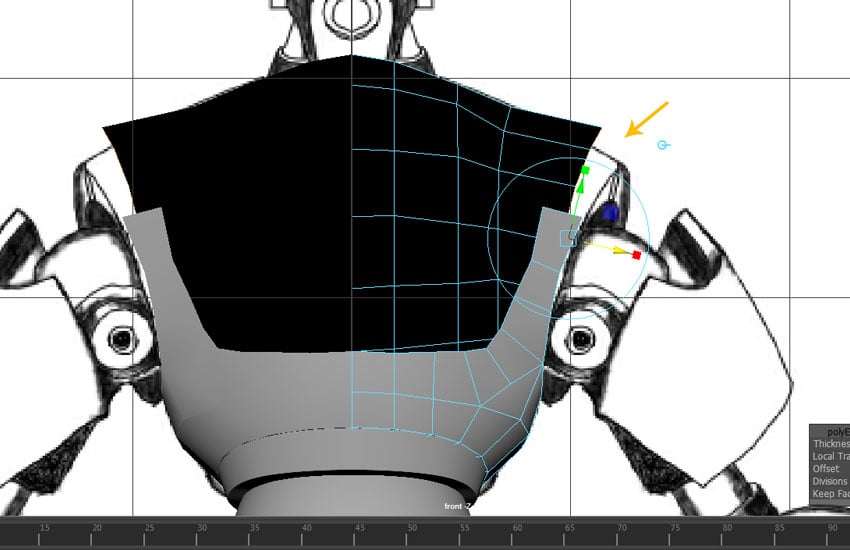Jump to frame 30 on the time slider

[202, 527]
